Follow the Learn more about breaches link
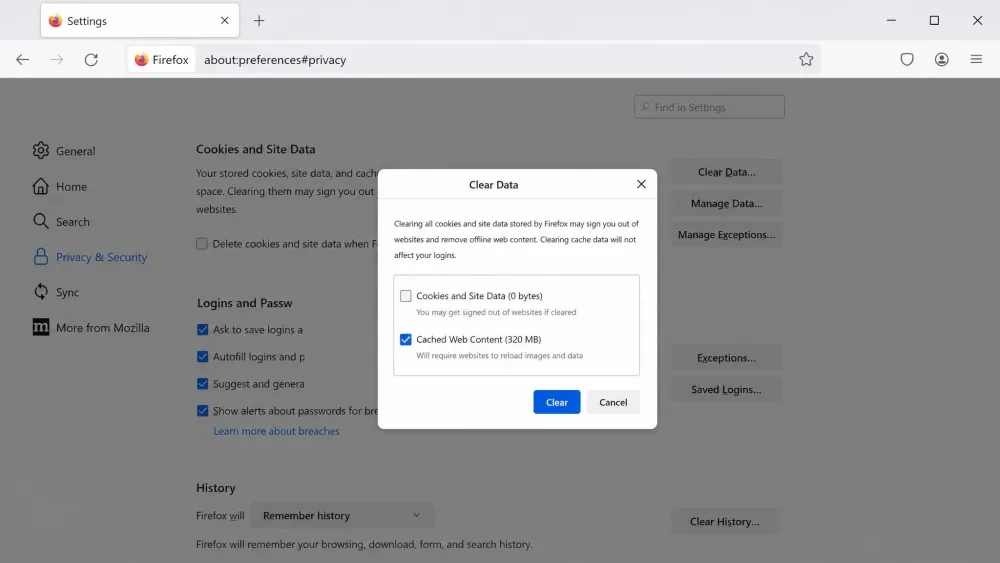 pyautogui.click(x=276, y=431)
